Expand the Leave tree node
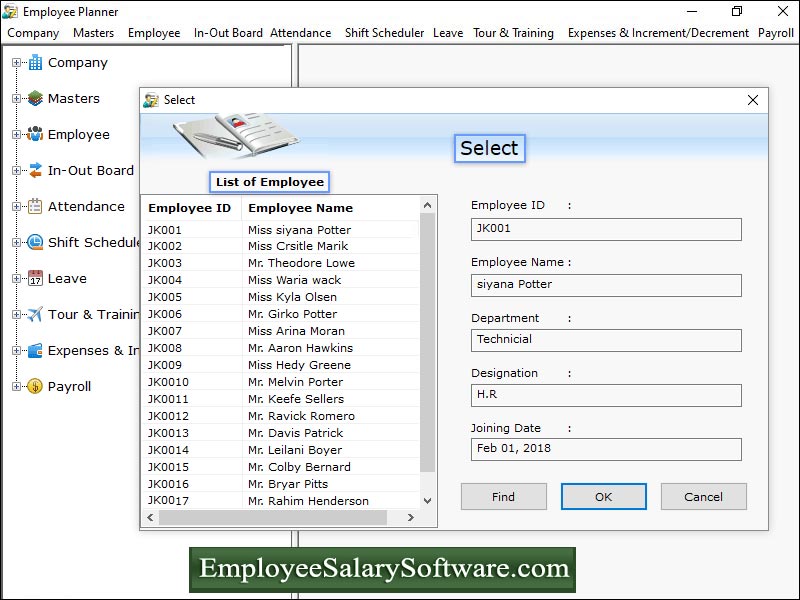 click(x=17, y=279)
